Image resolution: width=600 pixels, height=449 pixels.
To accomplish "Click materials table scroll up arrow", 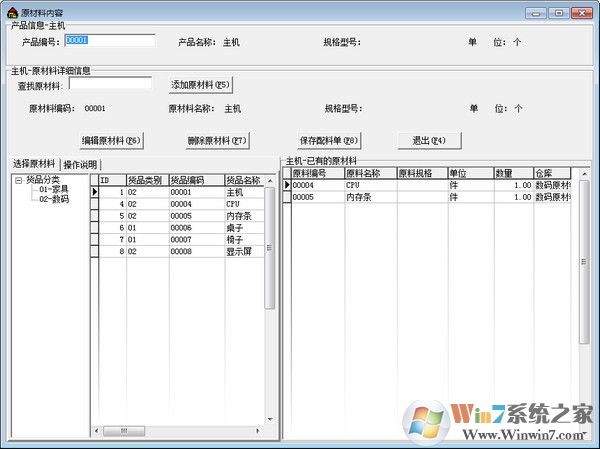I will coord(584,174).
